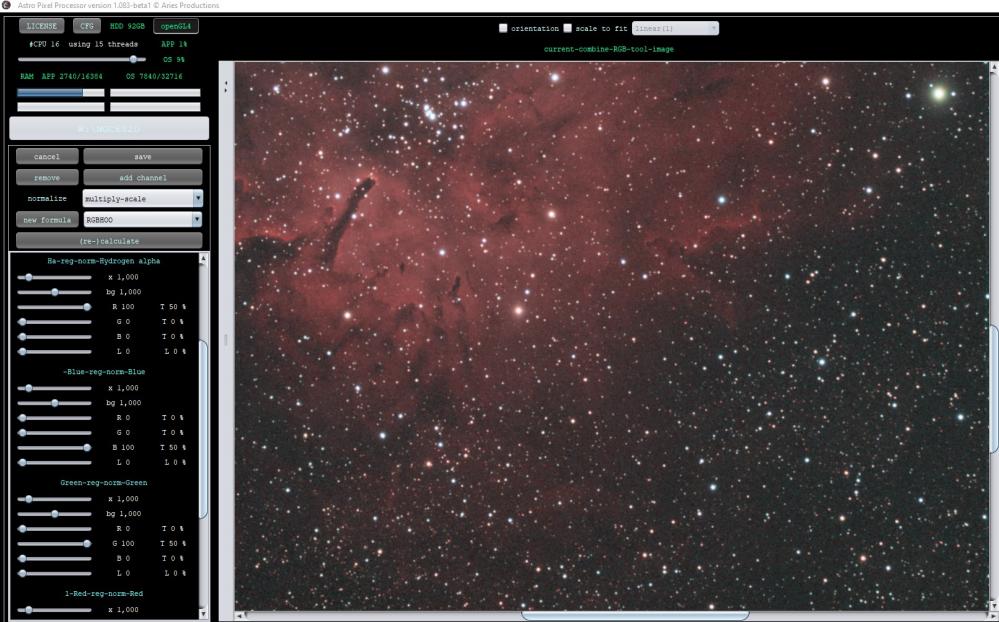
Task: Click image viewer horizontal scrollbar thumb
Action: (x=635, y=616)
